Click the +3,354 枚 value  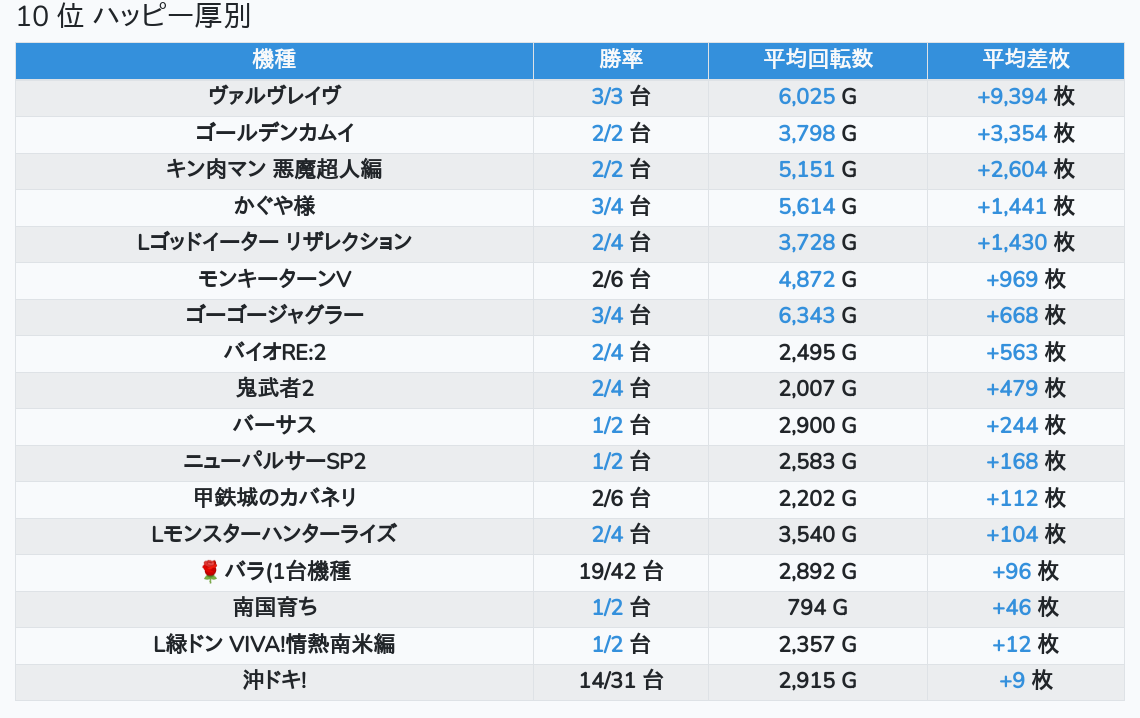coord(1026,133)
